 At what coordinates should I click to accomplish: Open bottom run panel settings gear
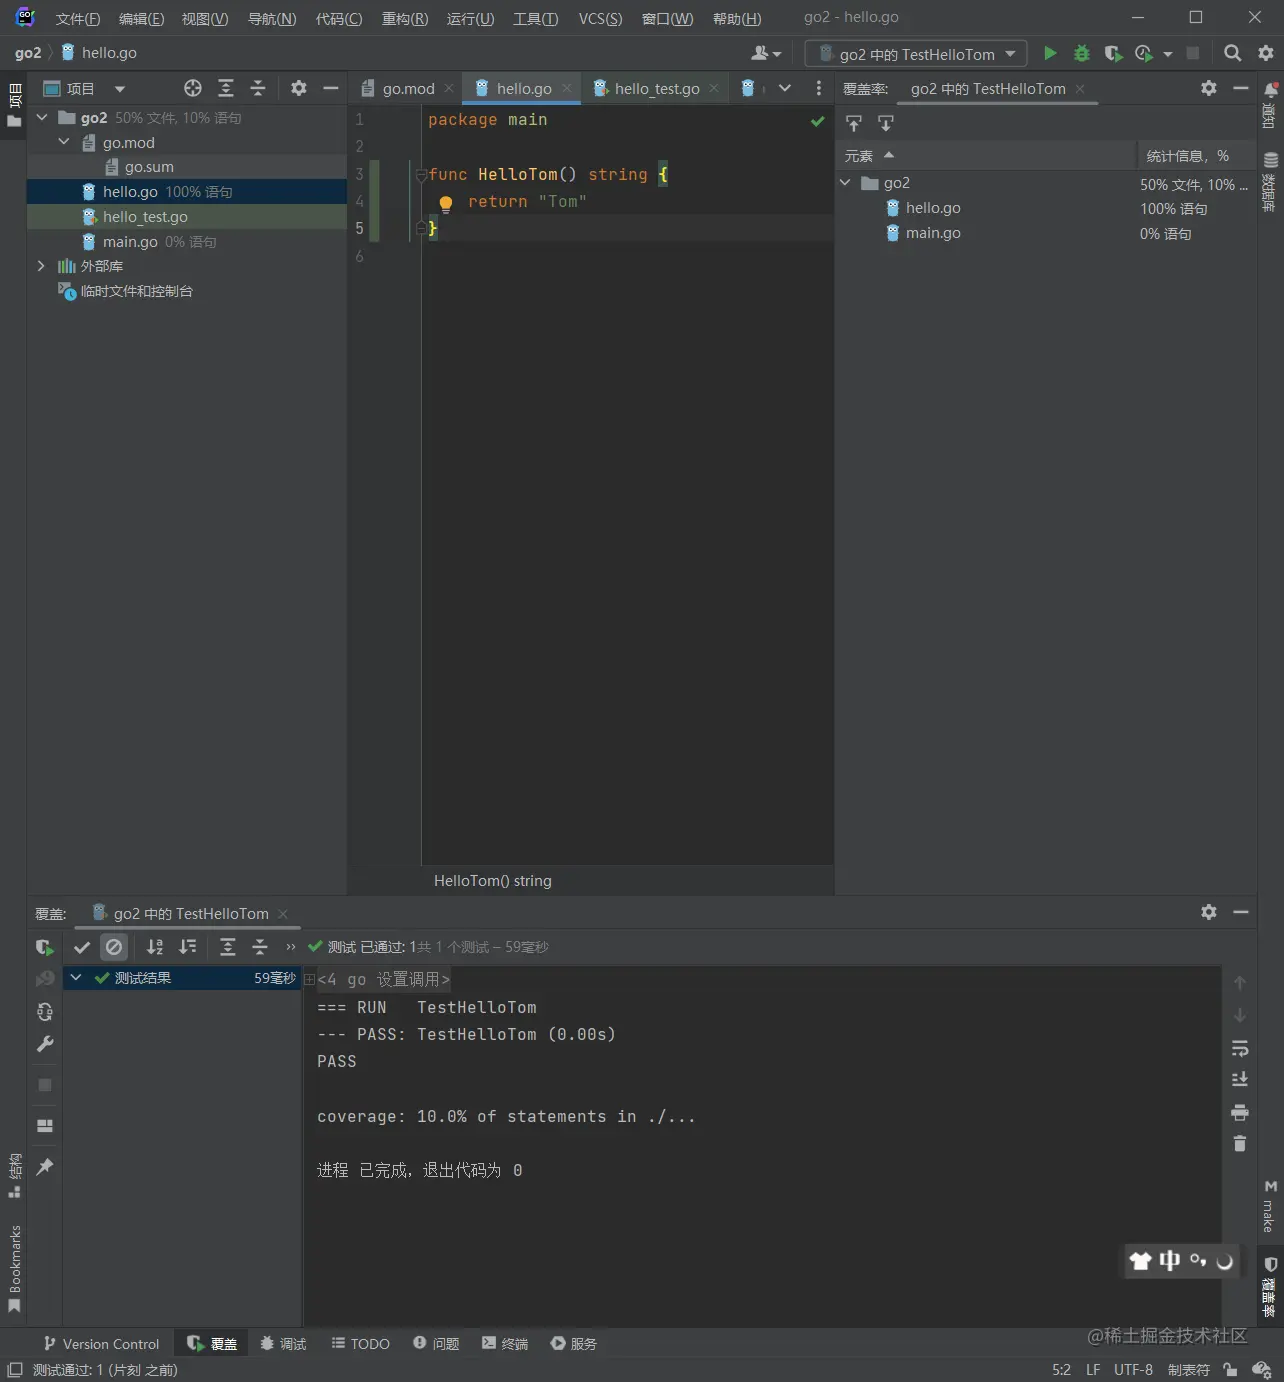coord(1209,912)
